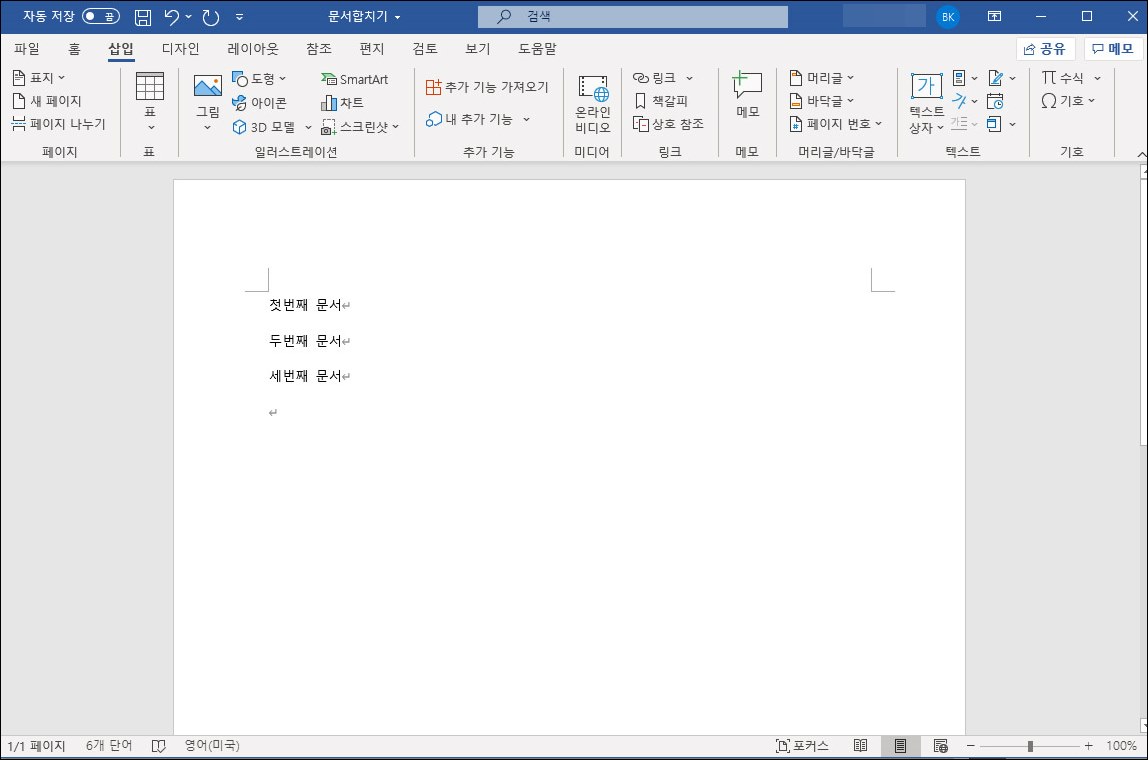The height and width of the screenshot is (760, 1148).
Task: Toggle the 자동 저장 autosave switch
Action: tap(101, 16)
